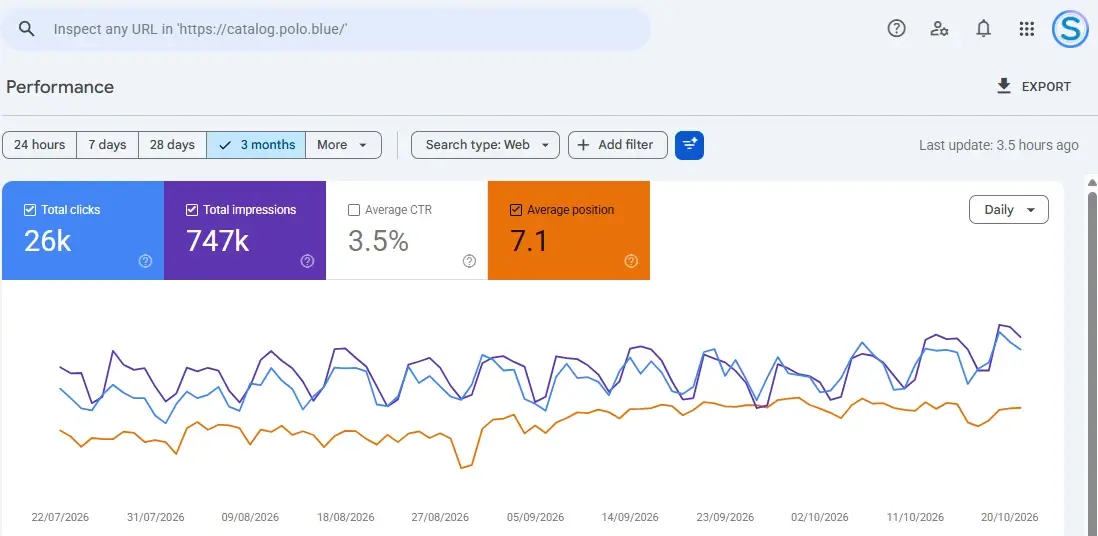Enable the Average CTR checkbox
1098x536 pixels.
354,209
